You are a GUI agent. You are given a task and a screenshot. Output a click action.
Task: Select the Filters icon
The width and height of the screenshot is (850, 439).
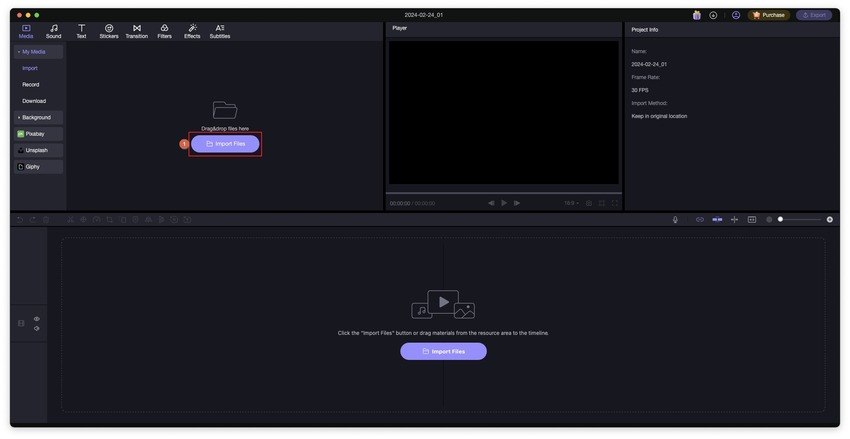164,31
